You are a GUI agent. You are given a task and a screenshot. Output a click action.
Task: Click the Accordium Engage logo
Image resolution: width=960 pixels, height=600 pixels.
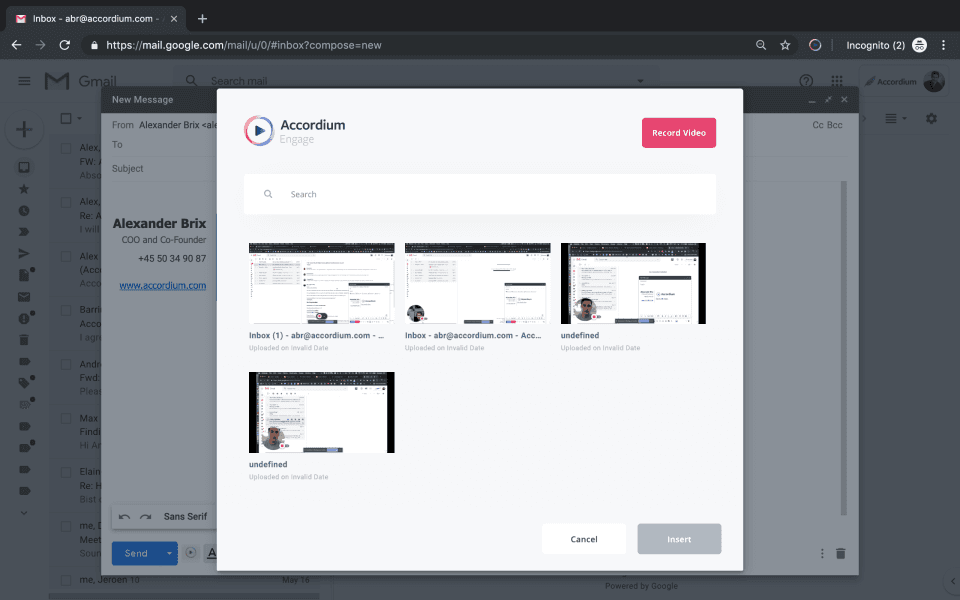point(294,130)
